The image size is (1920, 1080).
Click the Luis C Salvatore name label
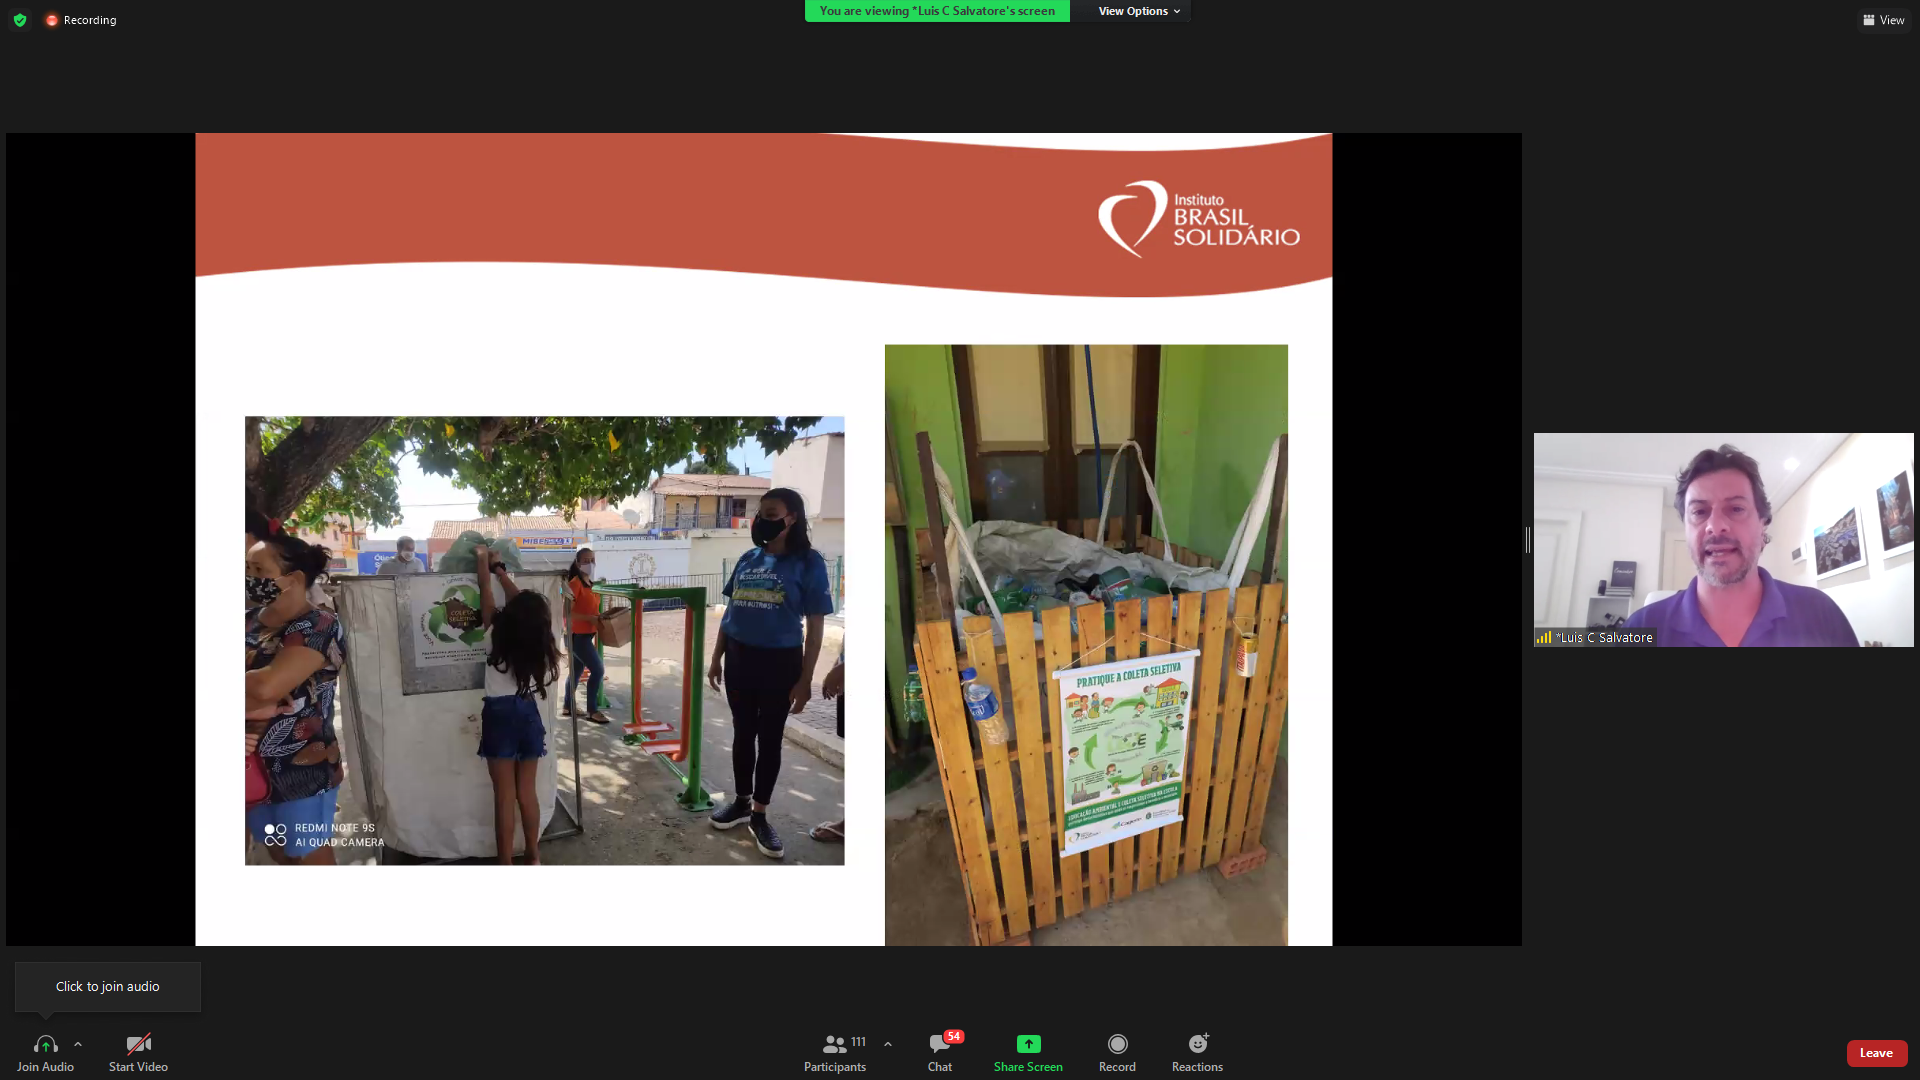(1603, 637)
